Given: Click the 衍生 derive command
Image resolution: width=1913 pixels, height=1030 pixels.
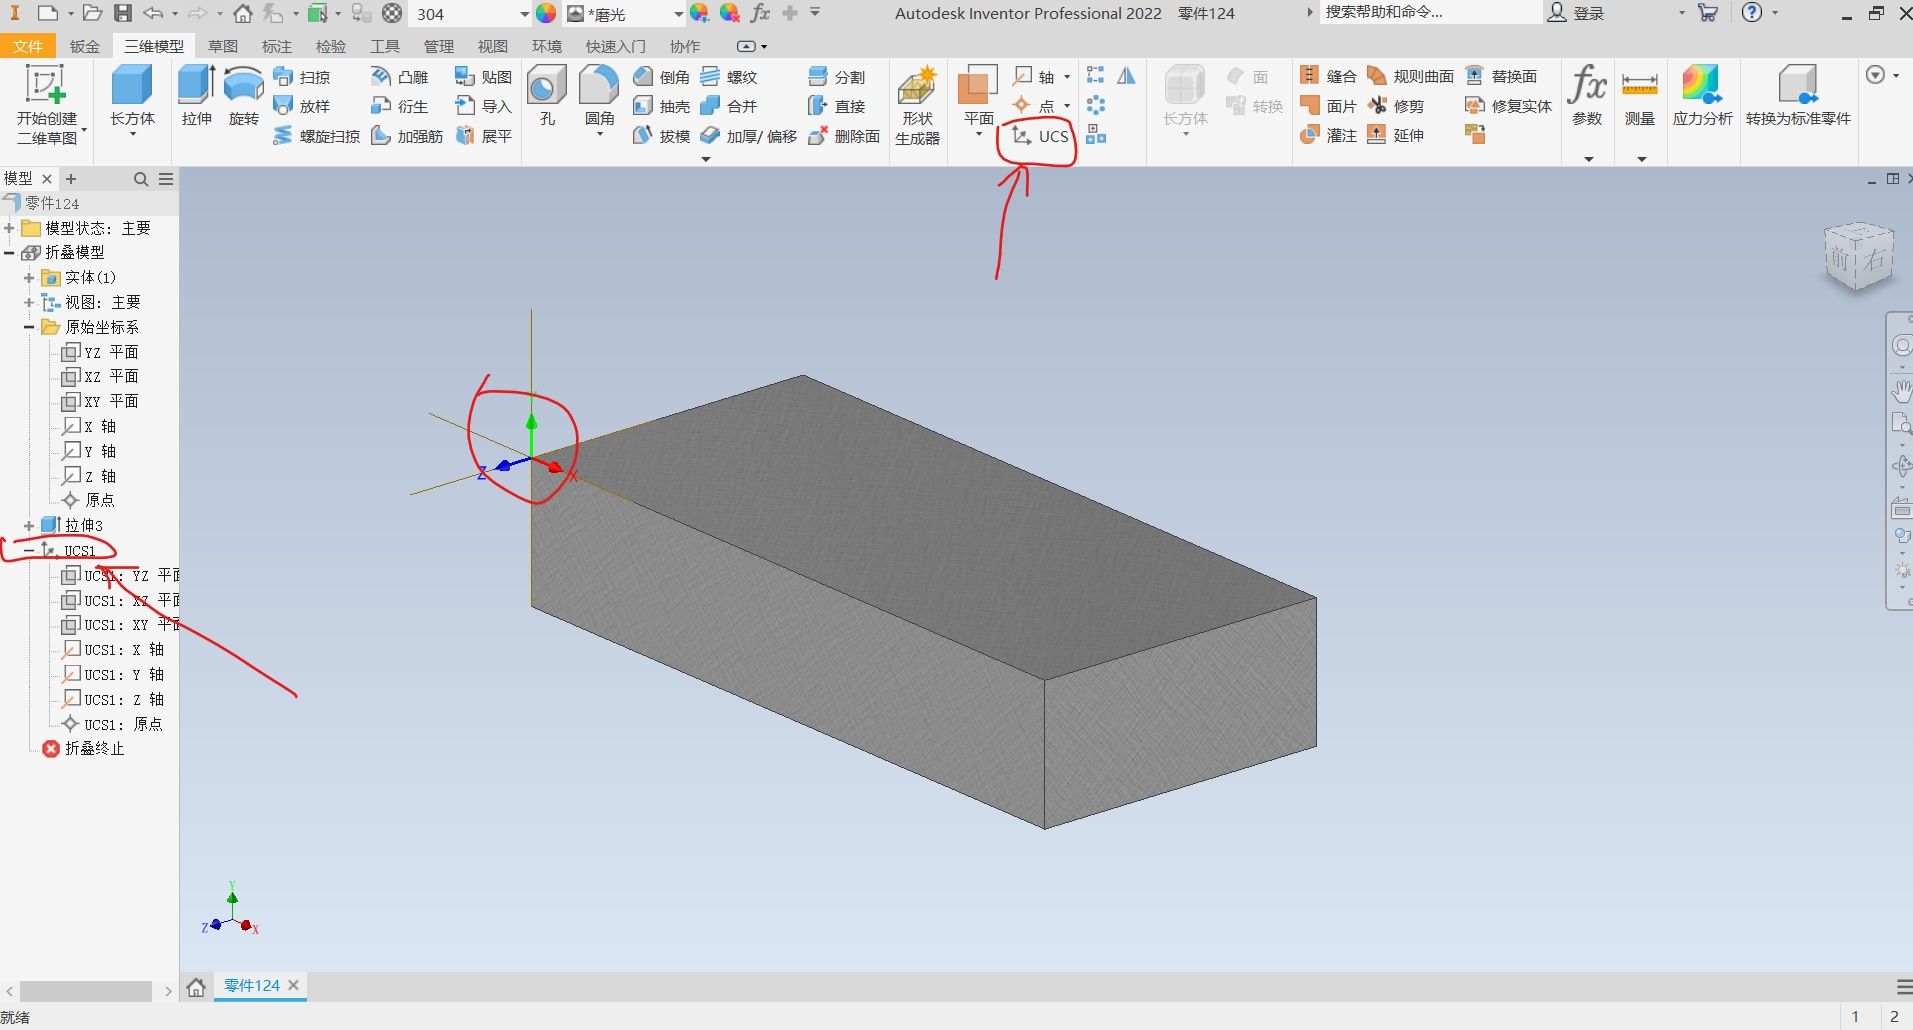Looking at the screenshot, I should pyautogui.click(x=400, y=106).
